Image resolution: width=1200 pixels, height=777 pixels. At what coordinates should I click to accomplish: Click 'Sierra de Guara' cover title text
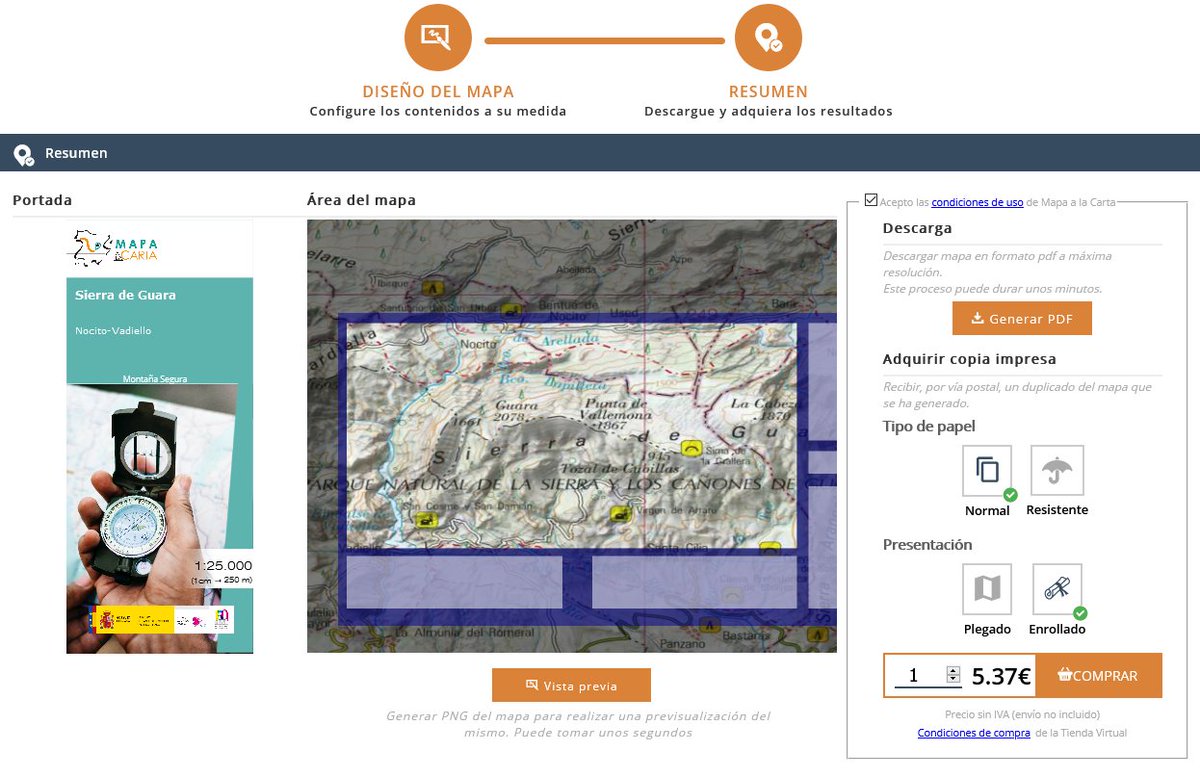pos(125,295)
